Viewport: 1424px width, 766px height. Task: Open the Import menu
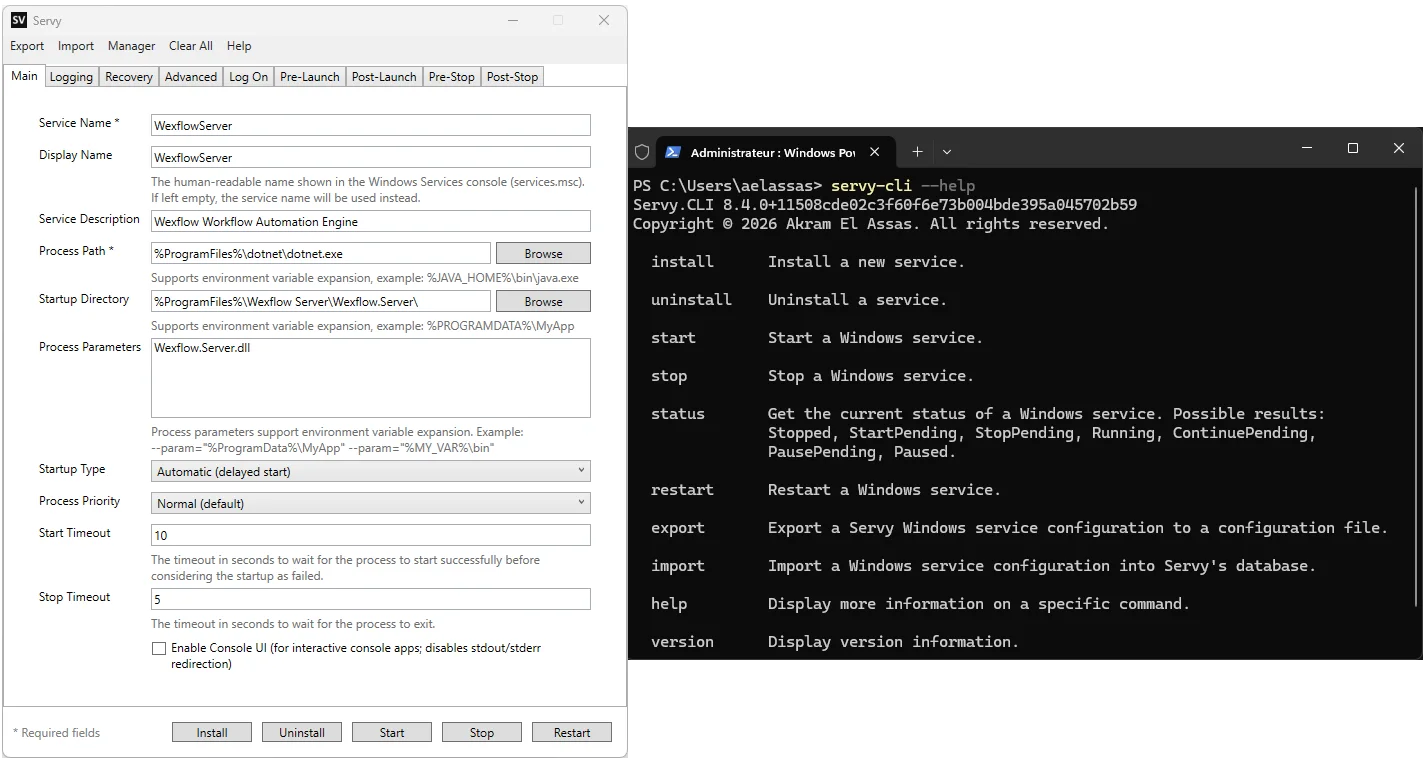76,46
